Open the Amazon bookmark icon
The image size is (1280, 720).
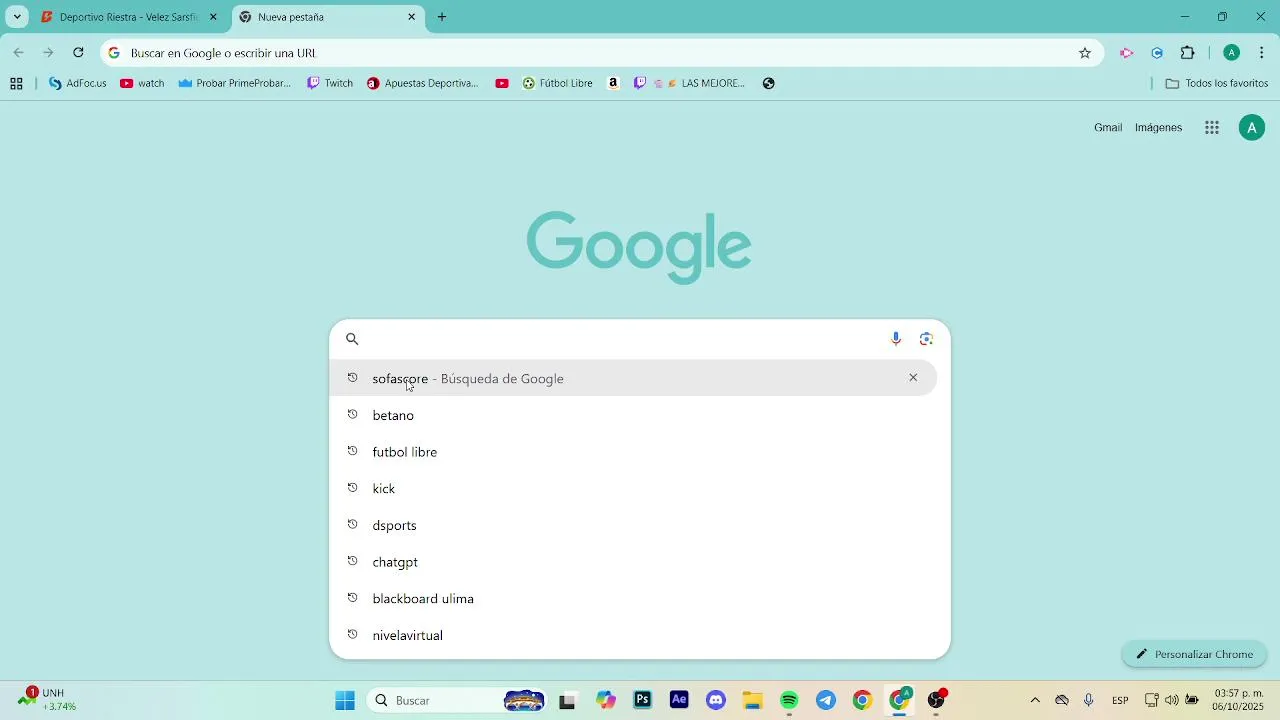(613, 84)
